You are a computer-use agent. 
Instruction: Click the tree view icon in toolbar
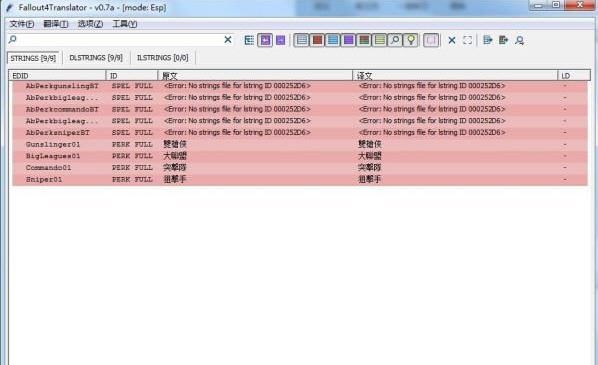click(249, 40)
